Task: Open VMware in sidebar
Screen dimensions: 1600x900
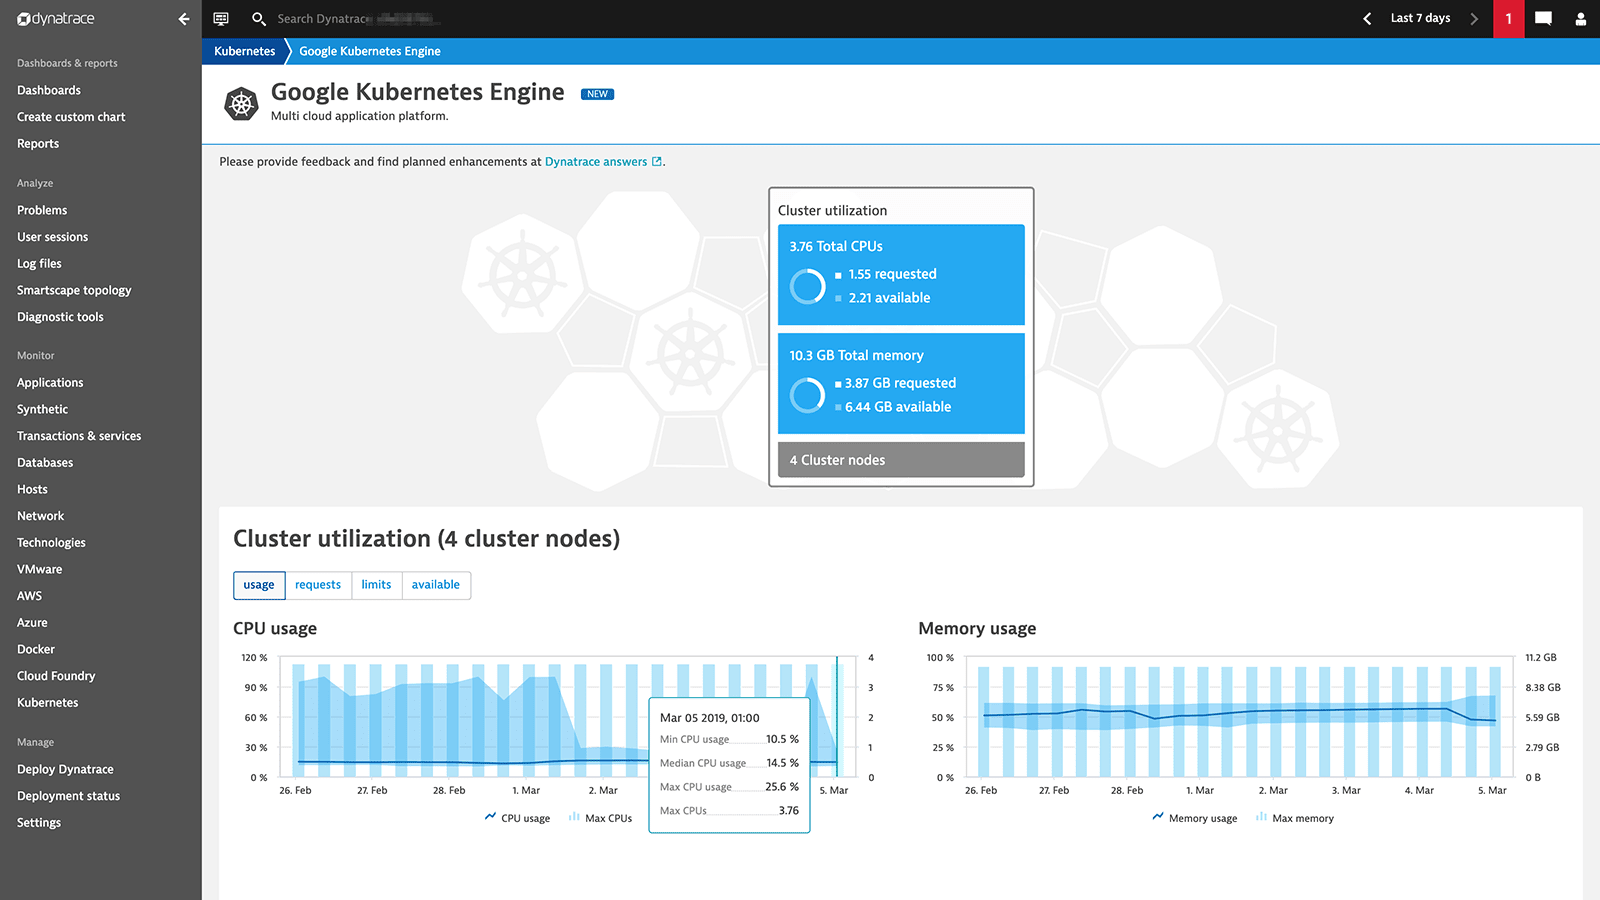Action: [x=39, y=569]
